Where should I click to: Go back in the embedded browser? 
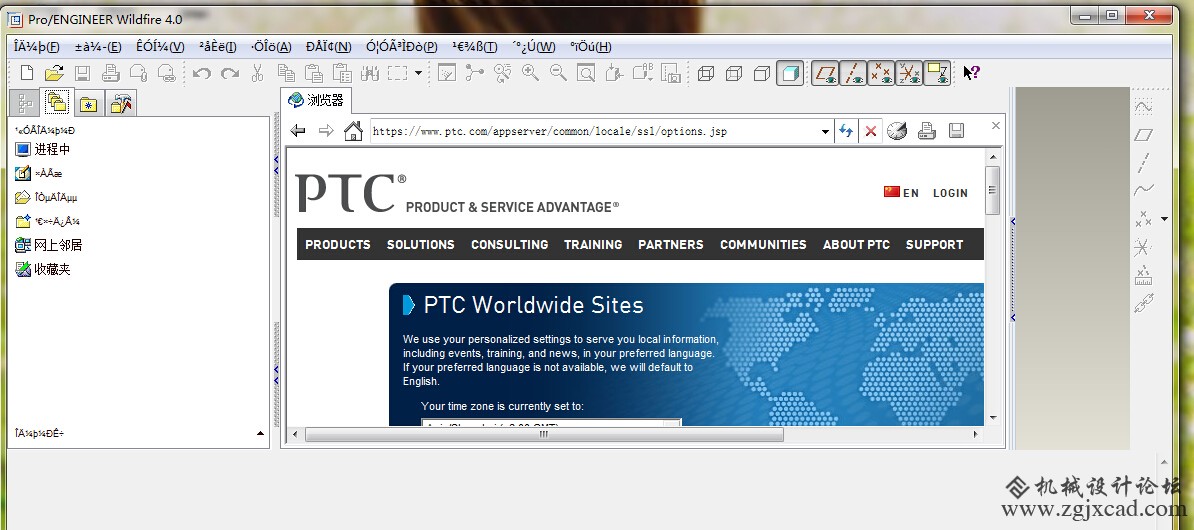(298, 131)
